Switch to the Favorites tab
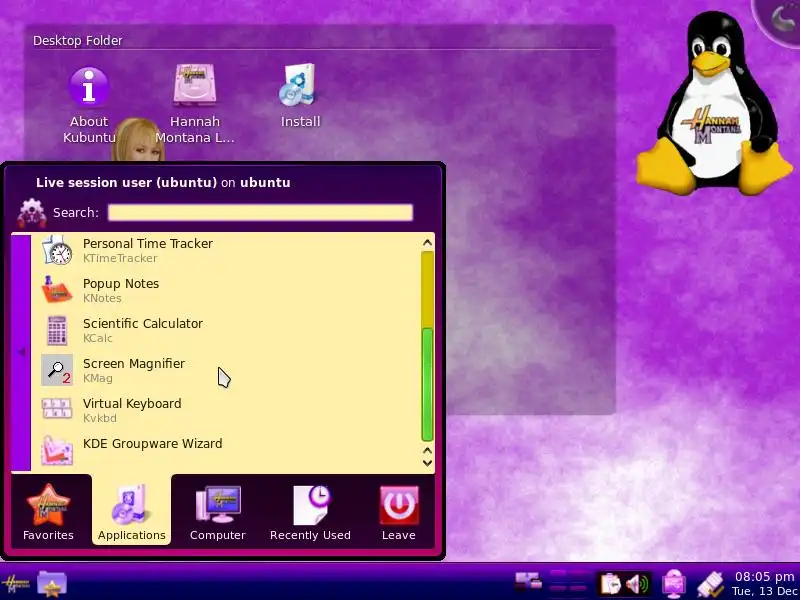This screenshot has width=800, height=600. tap(48, 512)
